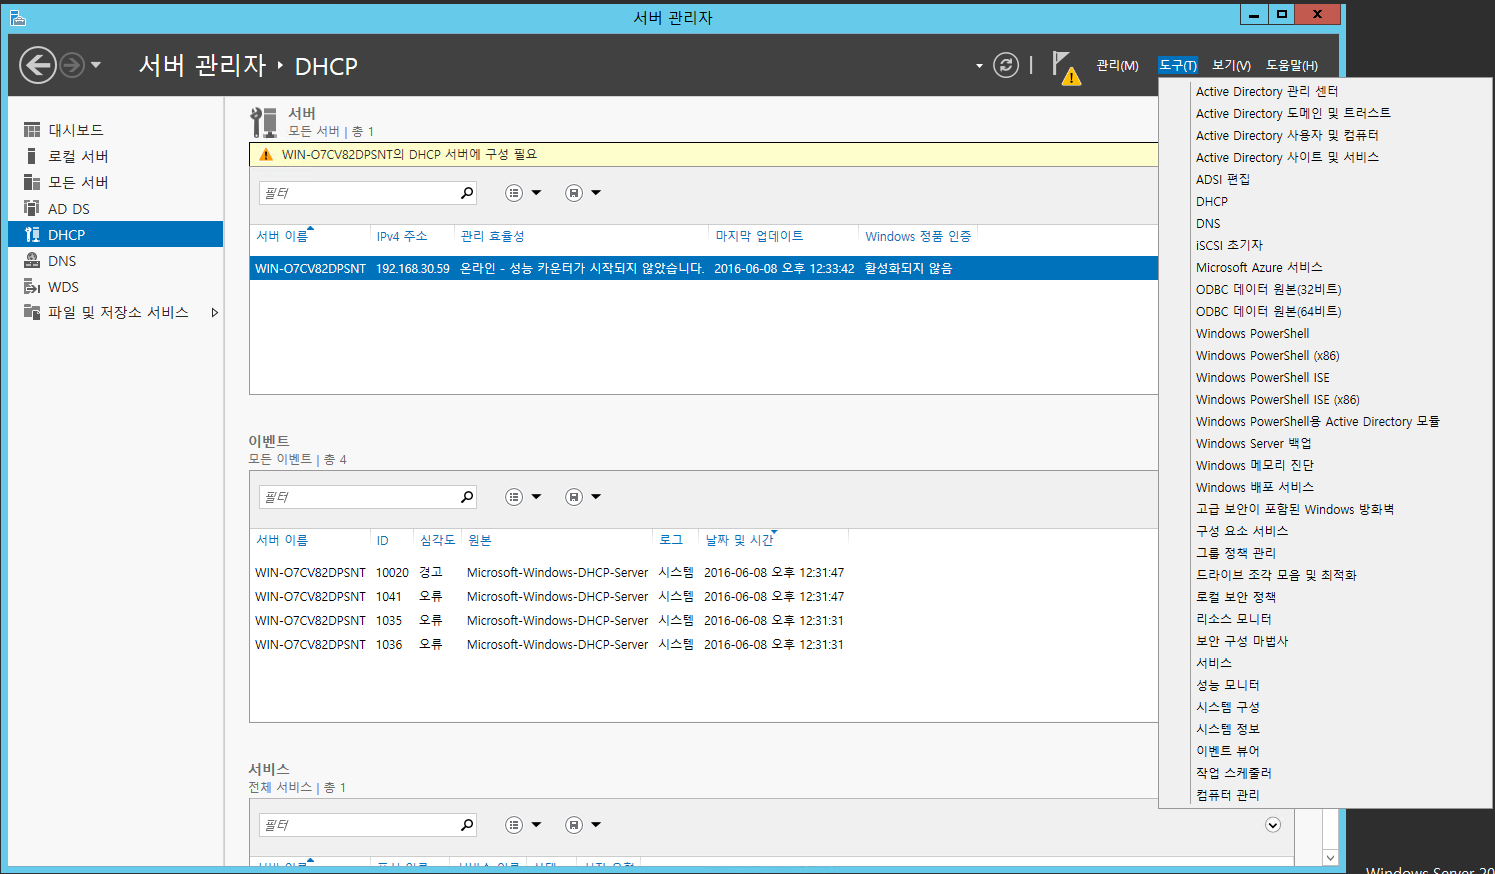Open the Manage (관리) menu
1495x874 pixels.
(x=1117, y=66)
